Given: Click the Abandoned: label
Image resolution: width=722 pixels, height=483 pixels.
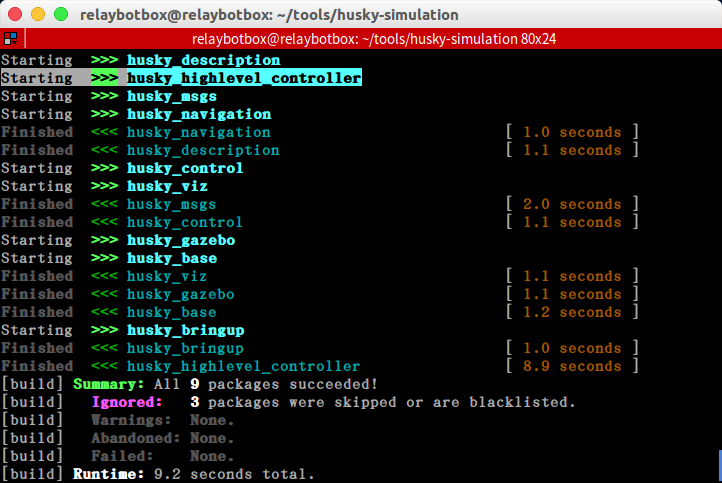Looking at the screenshot, I should coord(136,438).
